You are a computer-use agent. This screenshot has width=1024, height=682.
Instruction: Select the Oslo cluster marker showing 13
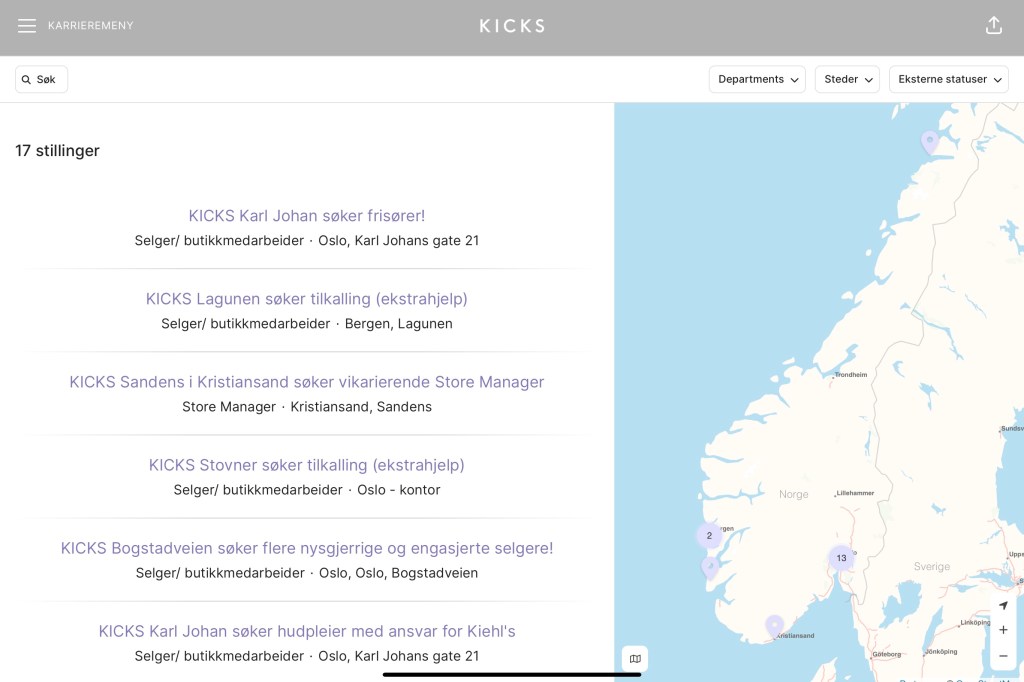pyautogui.click(x=841, y=558)
